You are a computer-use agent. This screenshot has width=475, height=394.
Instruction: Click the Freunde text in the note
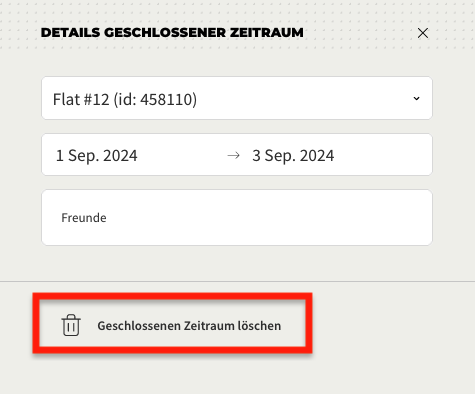pyautogui.click(x=84, y=218)
